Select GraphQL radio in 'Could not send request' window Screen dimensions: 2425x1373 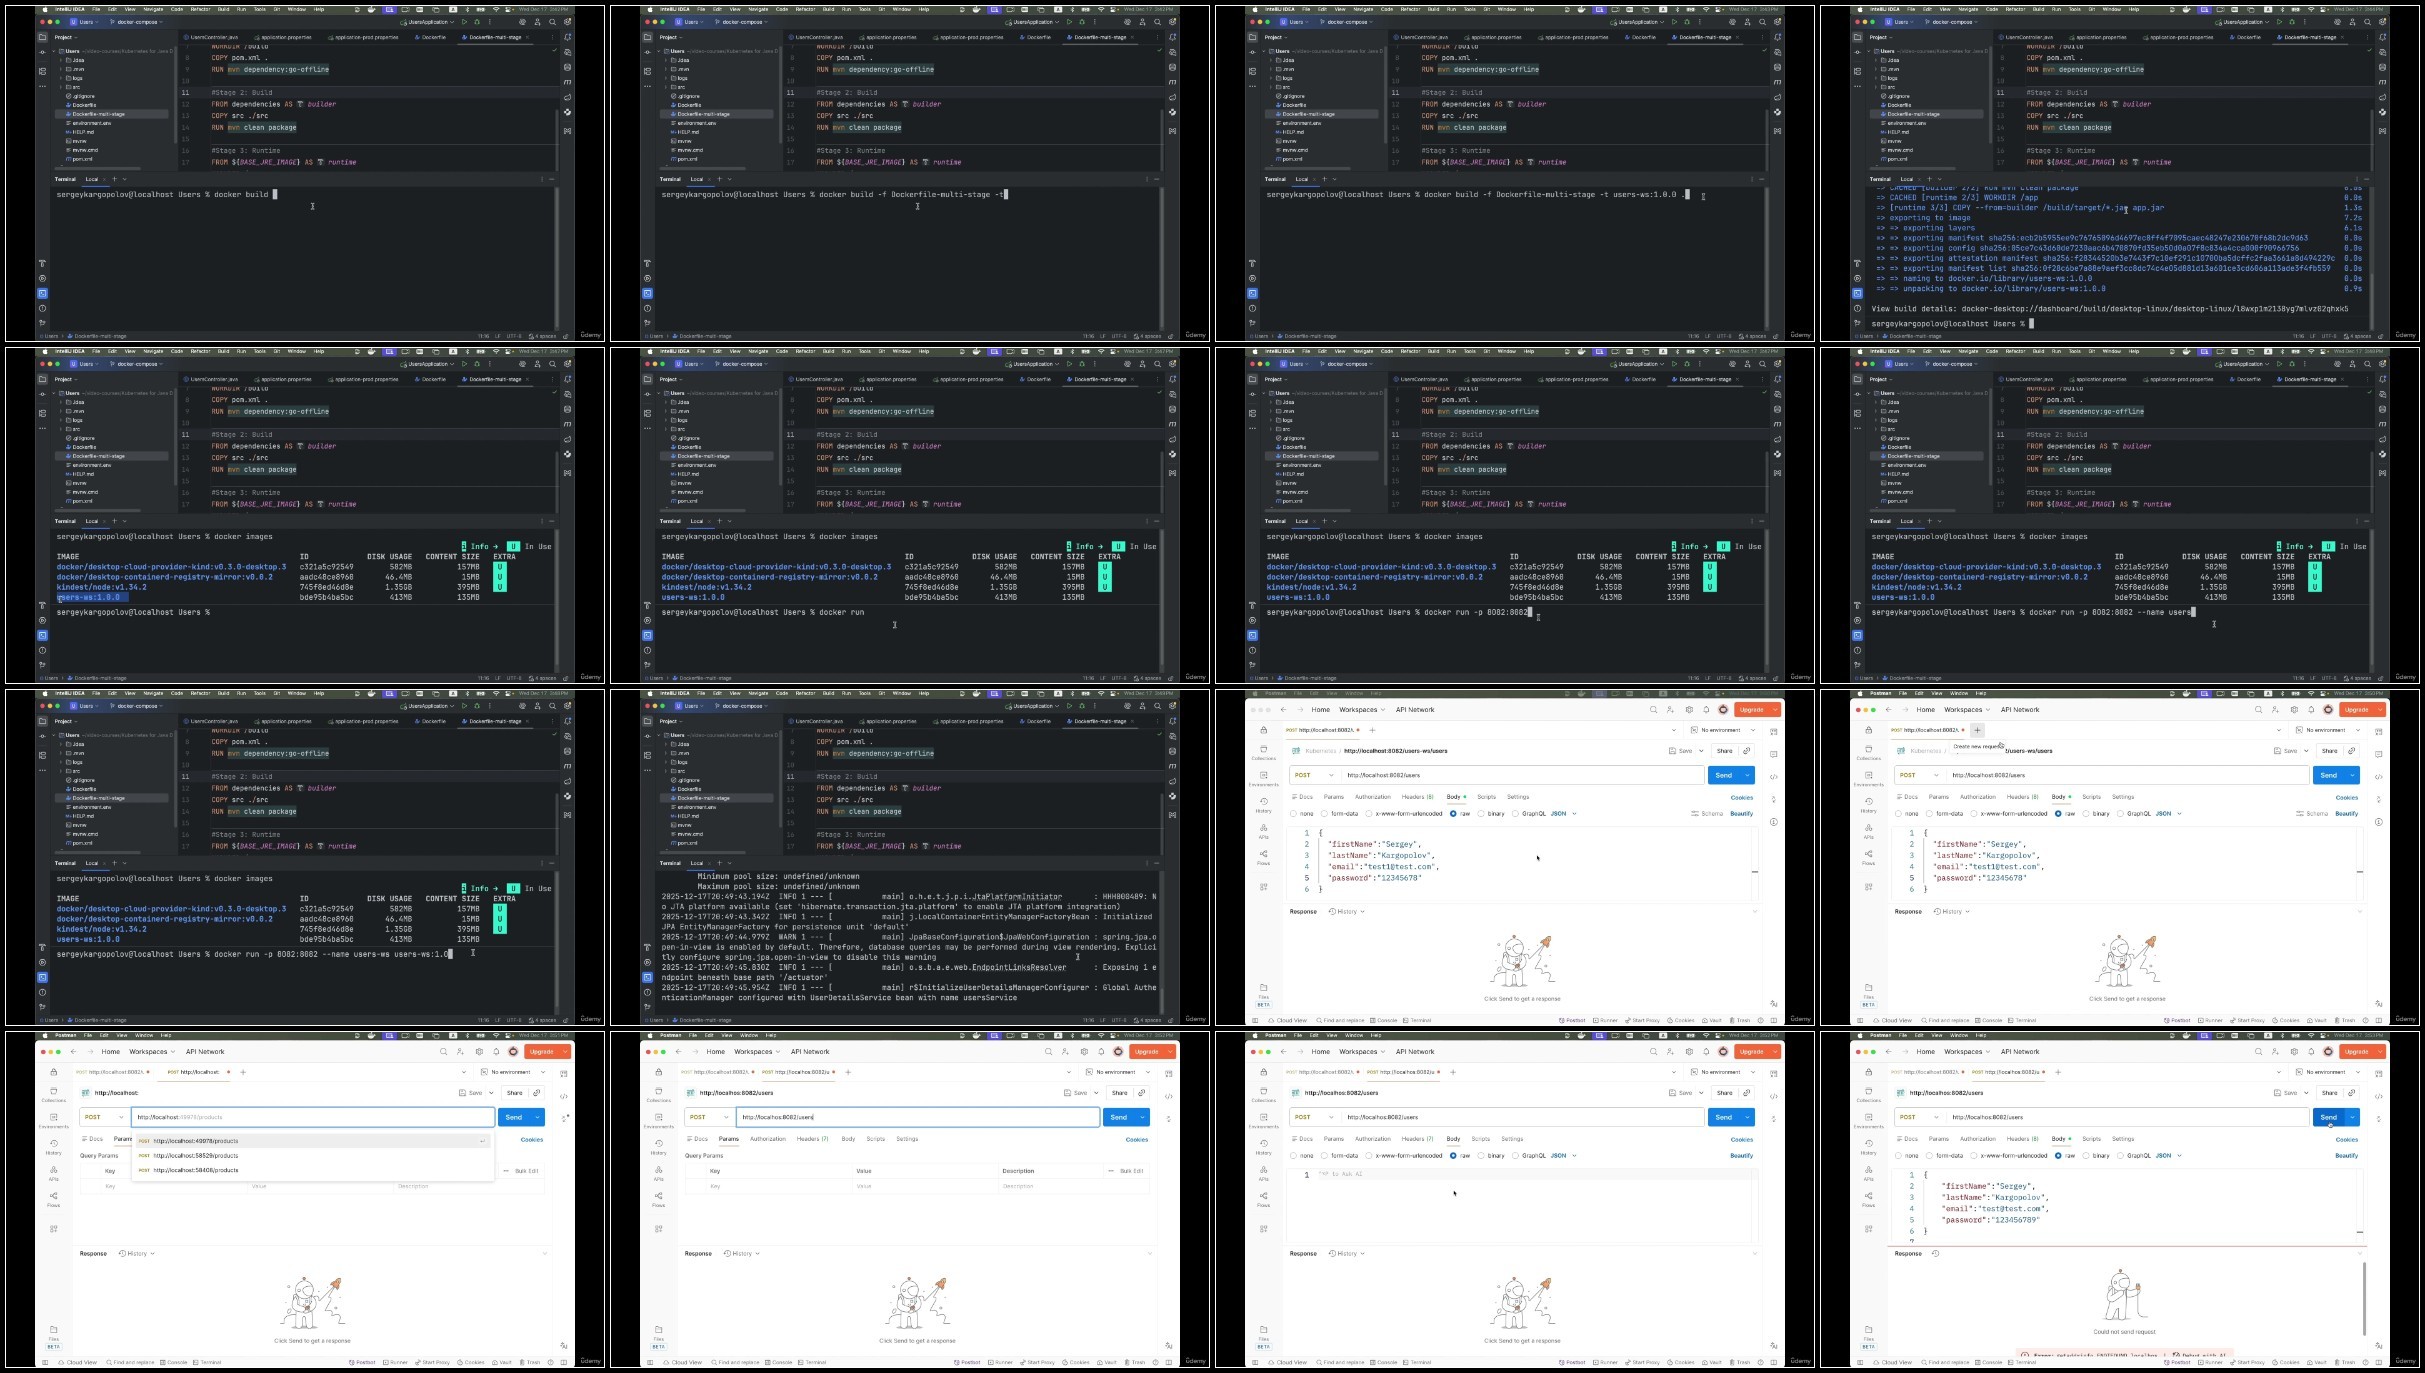click(2120, 1156)
